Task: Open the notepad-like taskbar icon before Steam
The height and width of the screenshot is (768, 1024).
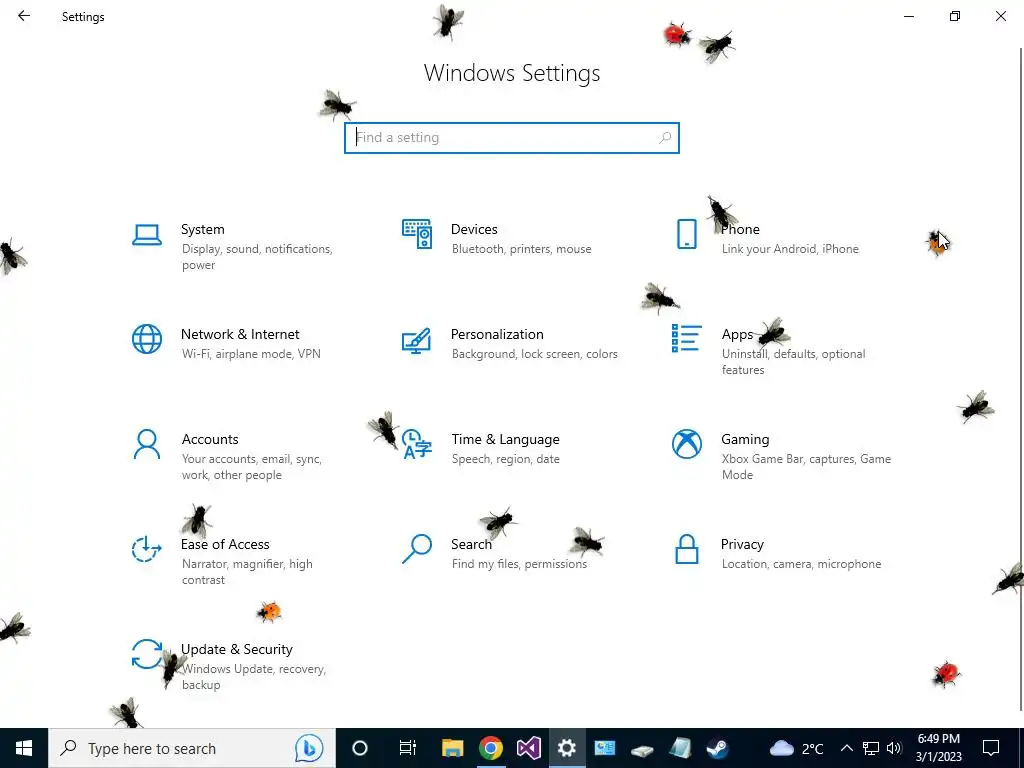Action: [x=680, y=748]
